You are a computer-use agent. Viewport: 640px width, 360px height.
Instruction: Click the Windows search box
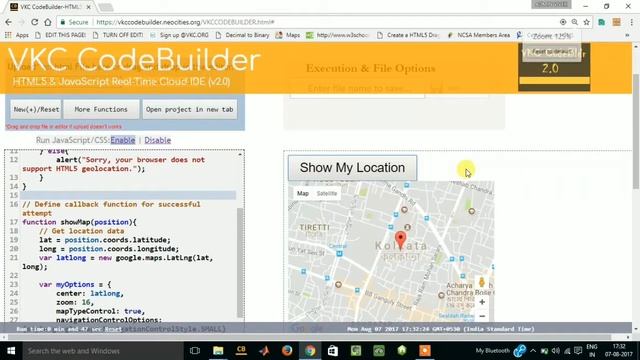pyautogui.click(x=102, y=351)
